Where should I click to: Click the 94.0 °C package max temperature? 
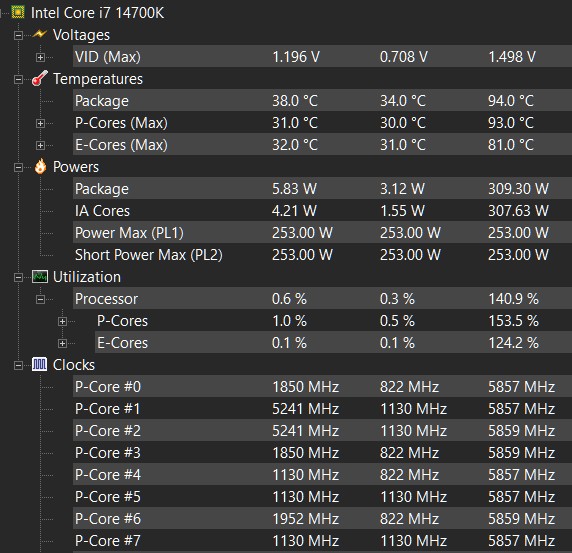click(511, 101)
